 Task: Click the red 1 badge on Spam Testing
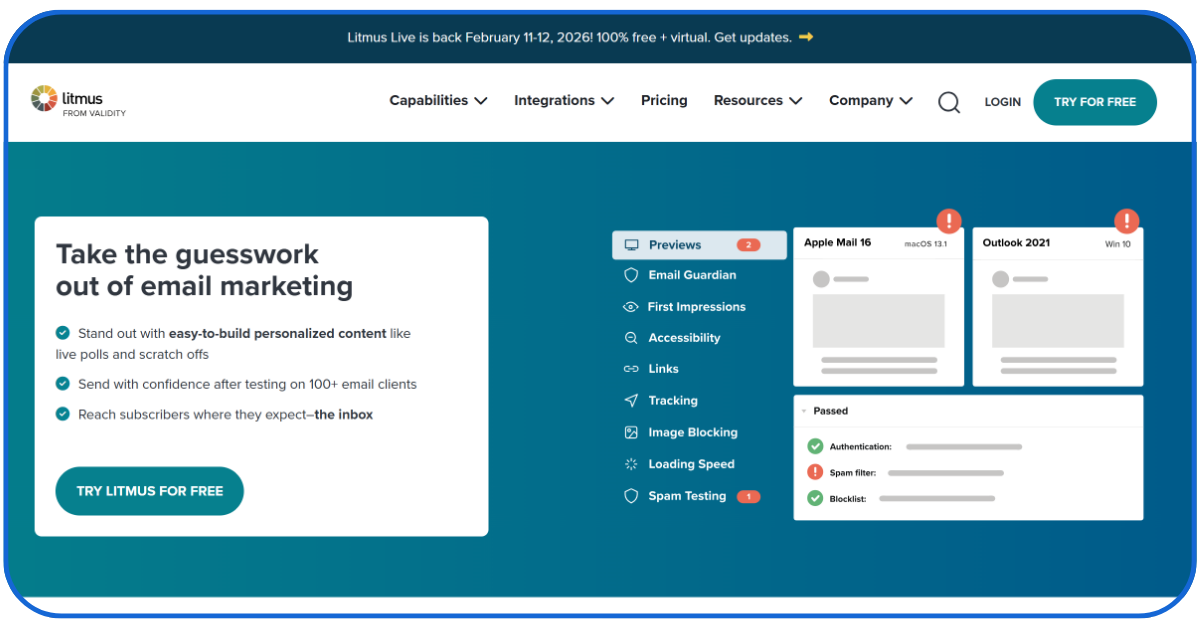tap(749, 496)
